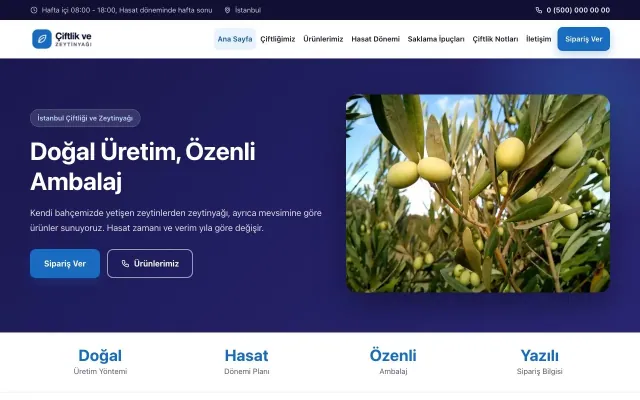Click the 'Doğal' stat heading
The height and width of the screenshot is (400, 640).
click(100, 356)
